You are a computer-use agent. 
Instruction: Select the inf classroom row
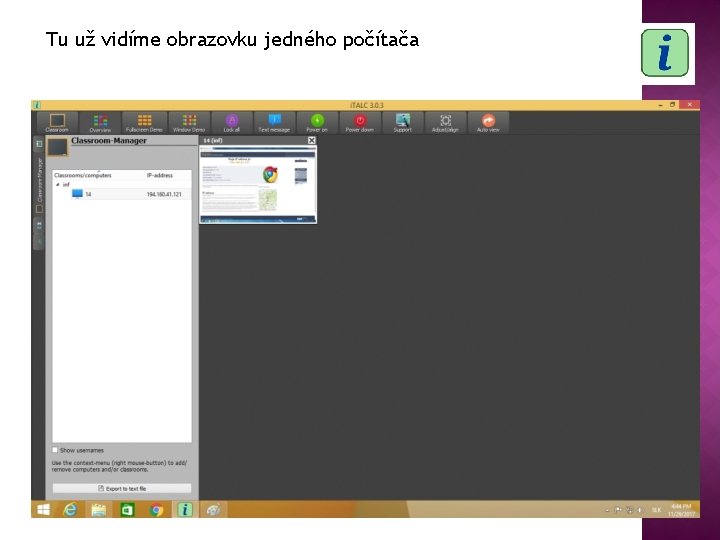click(x=122, y=185)
